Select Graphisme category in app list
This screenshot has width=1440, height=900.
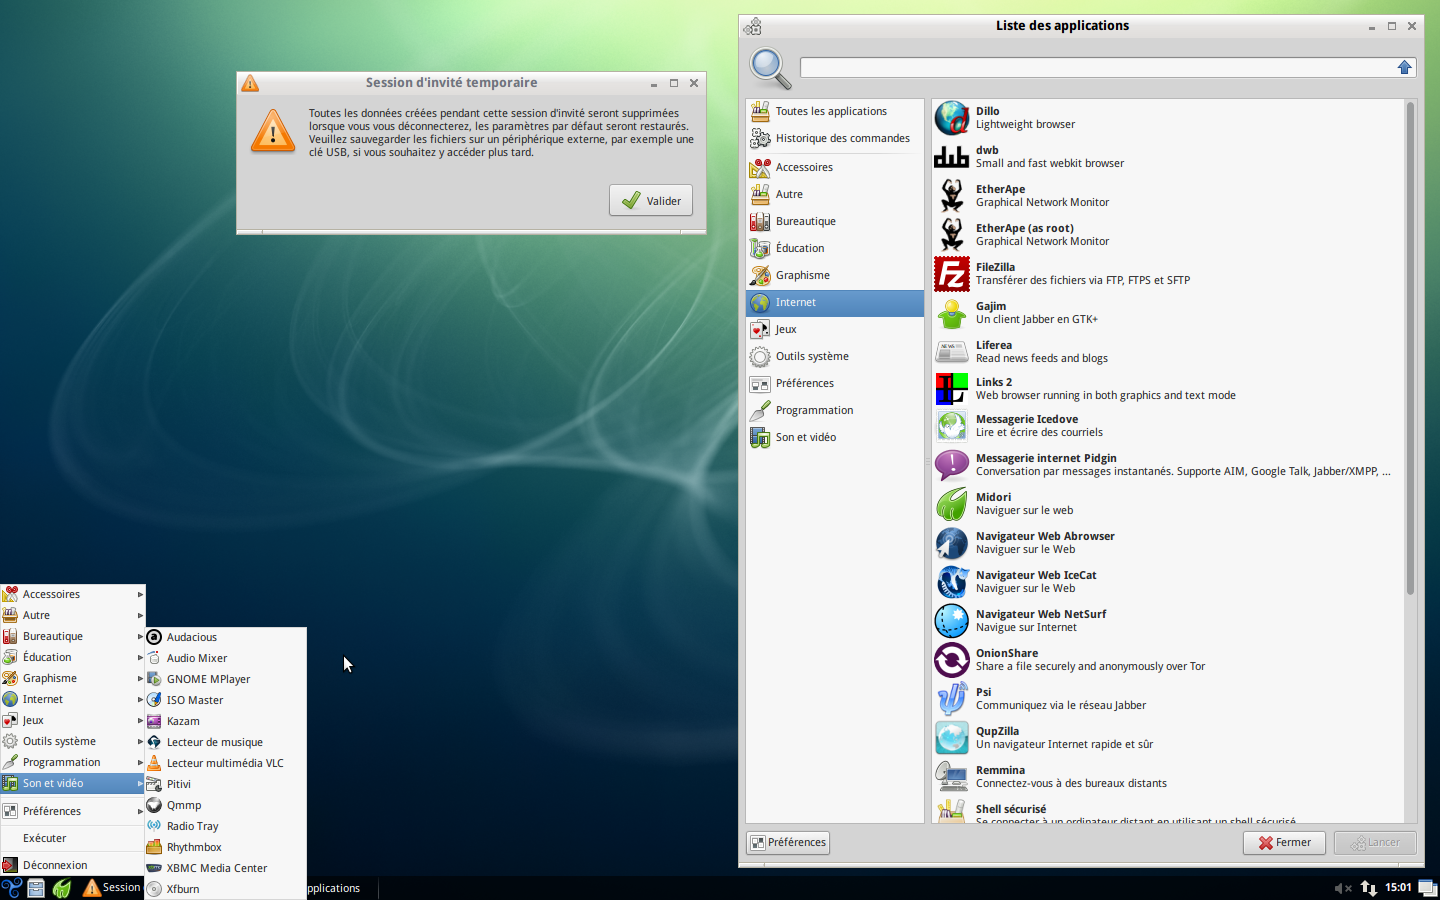835,275
